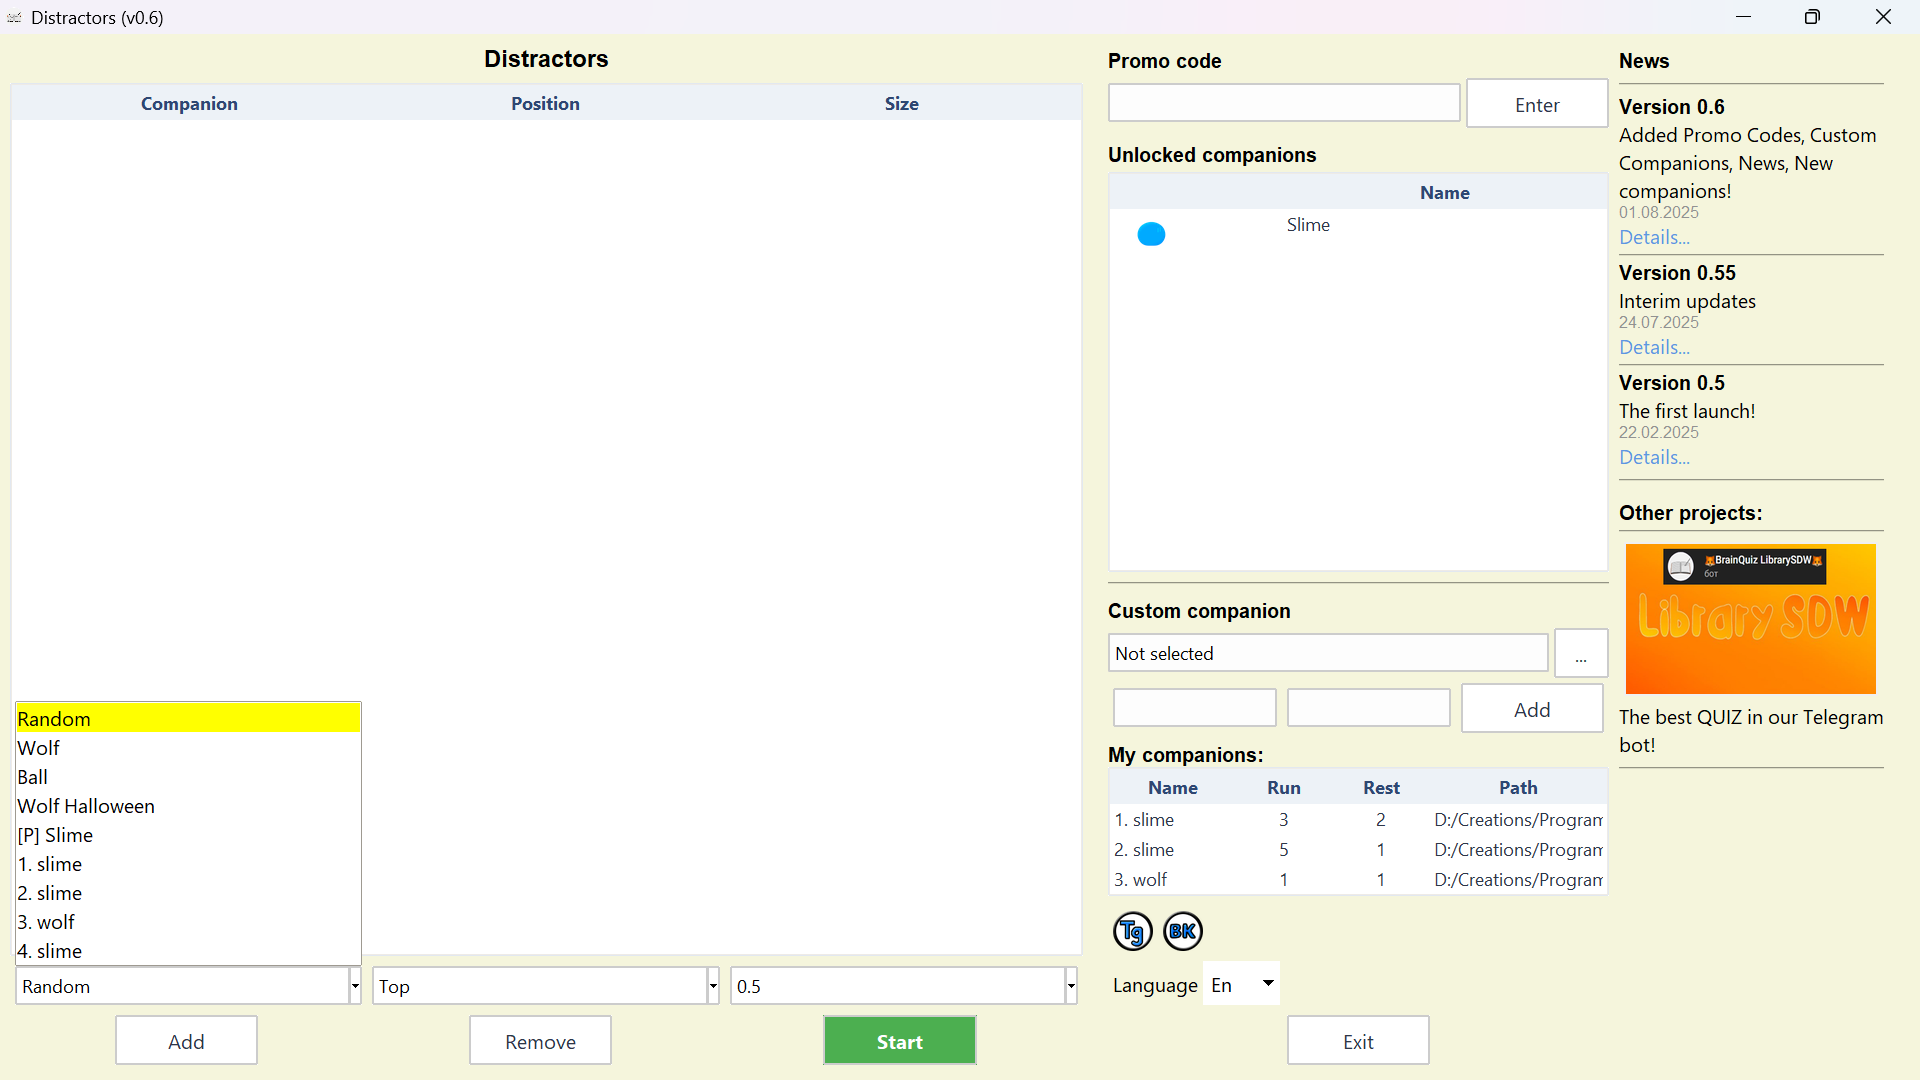Image resolution: width=1920 pixels, height=1080 pixels.
Task: Open Details link for Version 0.55
Action: click(x=1654, y=347)
